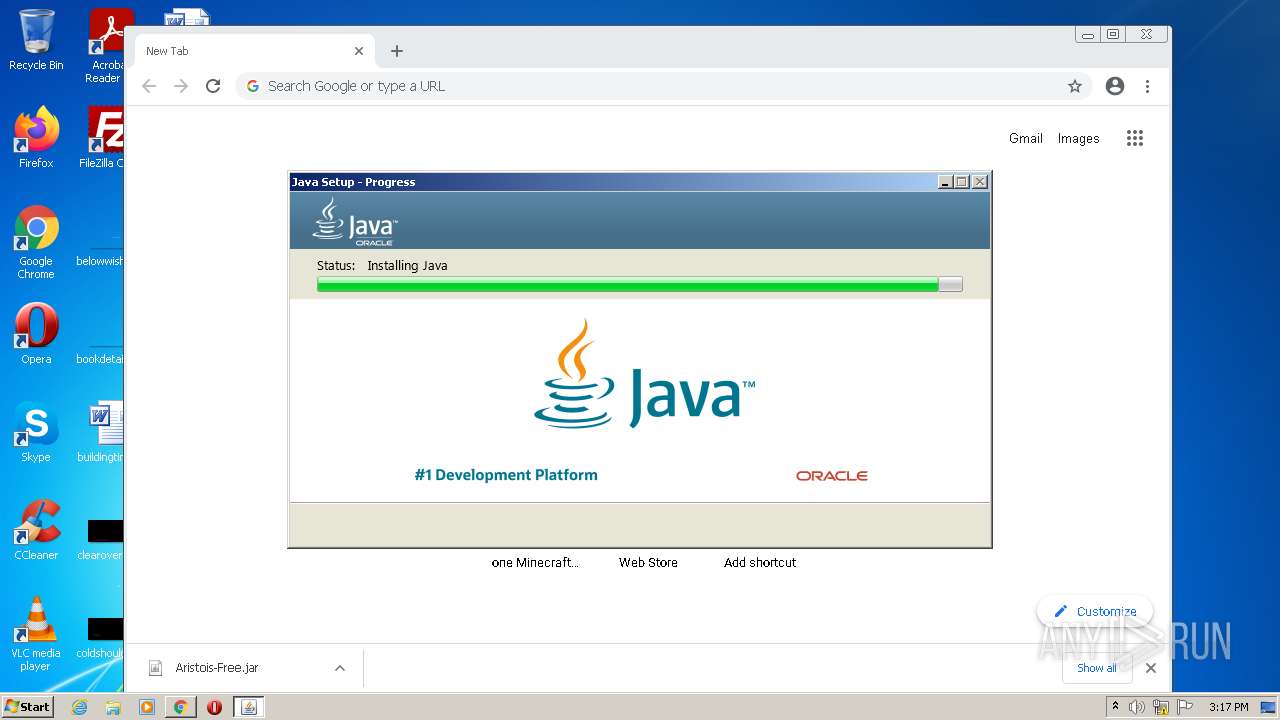Minimize the Chrome window
Screen dimensions: 1280x720
(x=1087, y=34)
